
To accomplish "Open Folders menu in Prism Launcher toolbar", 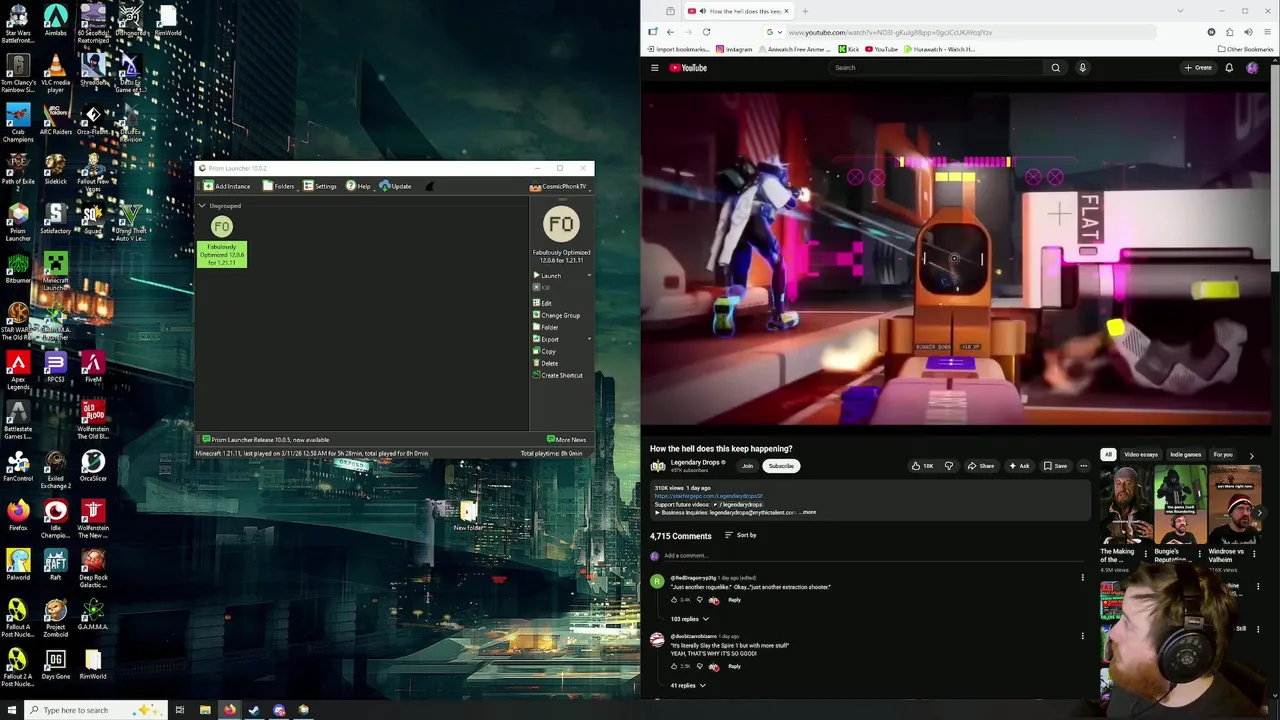I will point(279,186).
